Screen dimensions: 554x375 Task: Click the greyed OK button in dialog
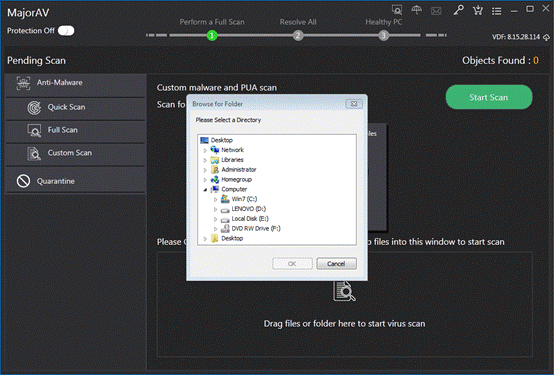point(292,264)
